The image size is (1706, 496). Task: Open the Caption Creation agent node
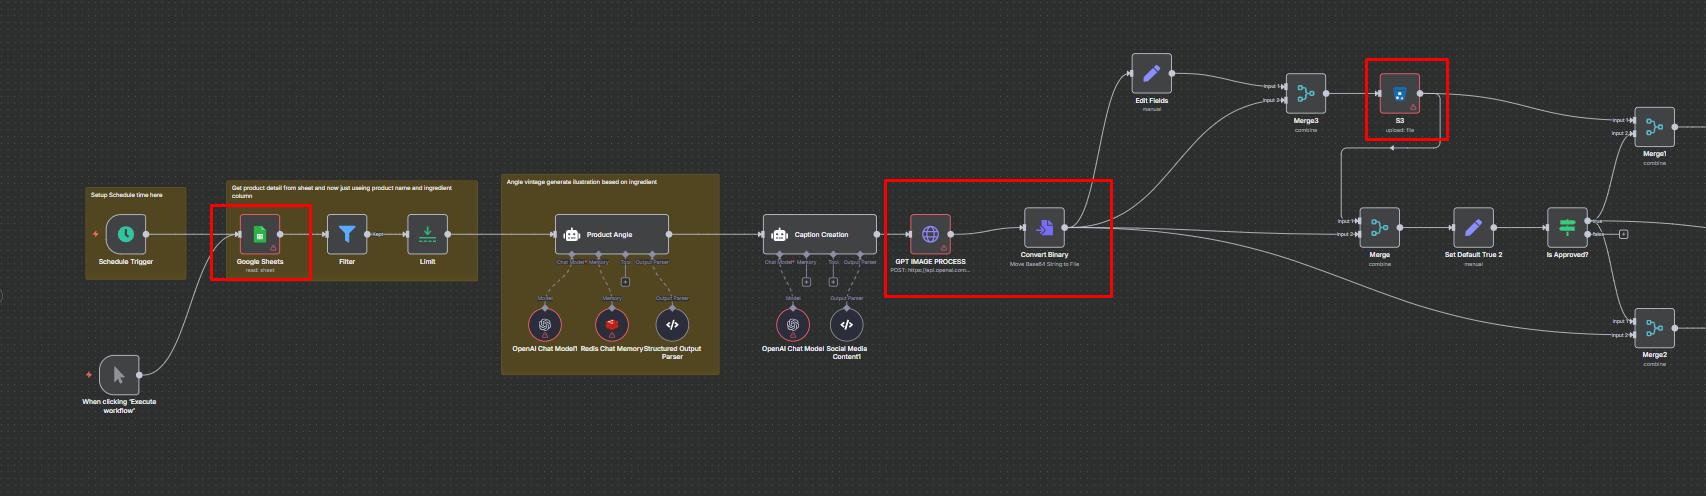tap(820, 234)
